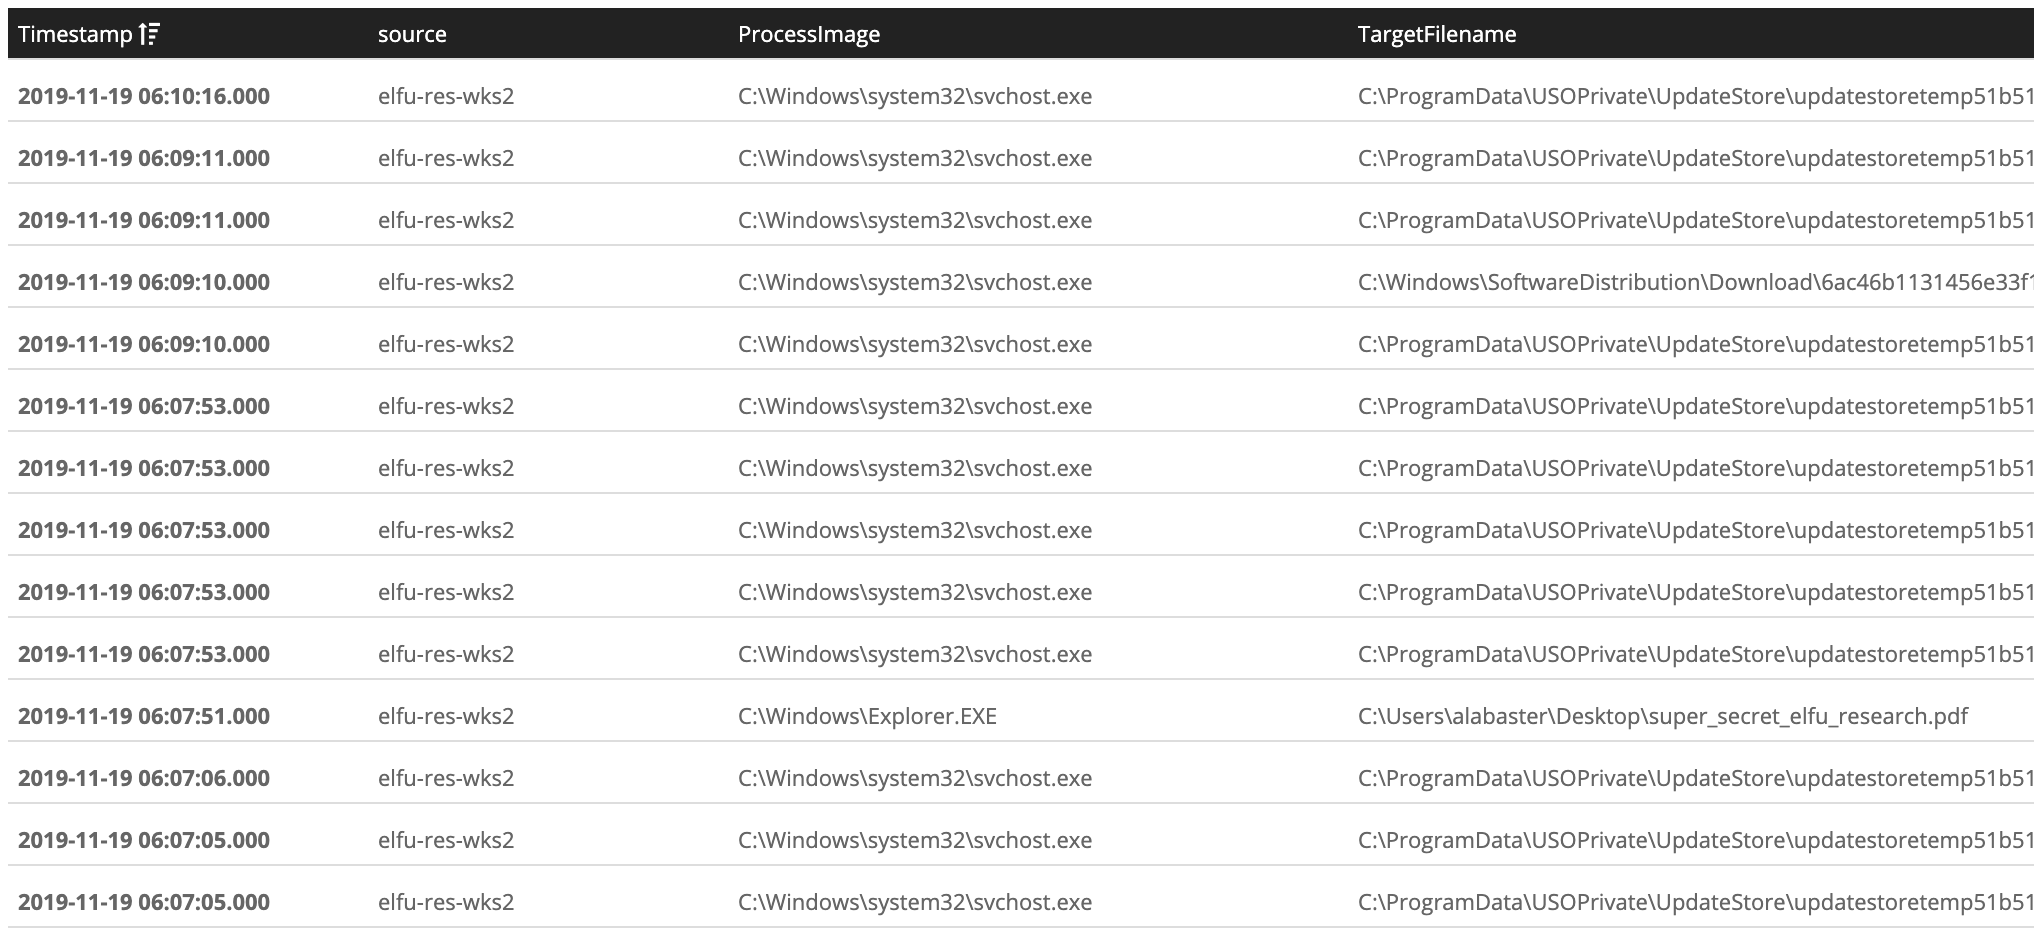2034x936 pixels.
Task: Click super_secret_elfu_research.pdf target filename
Action: pyautogui.click(x=1663, y=716)
